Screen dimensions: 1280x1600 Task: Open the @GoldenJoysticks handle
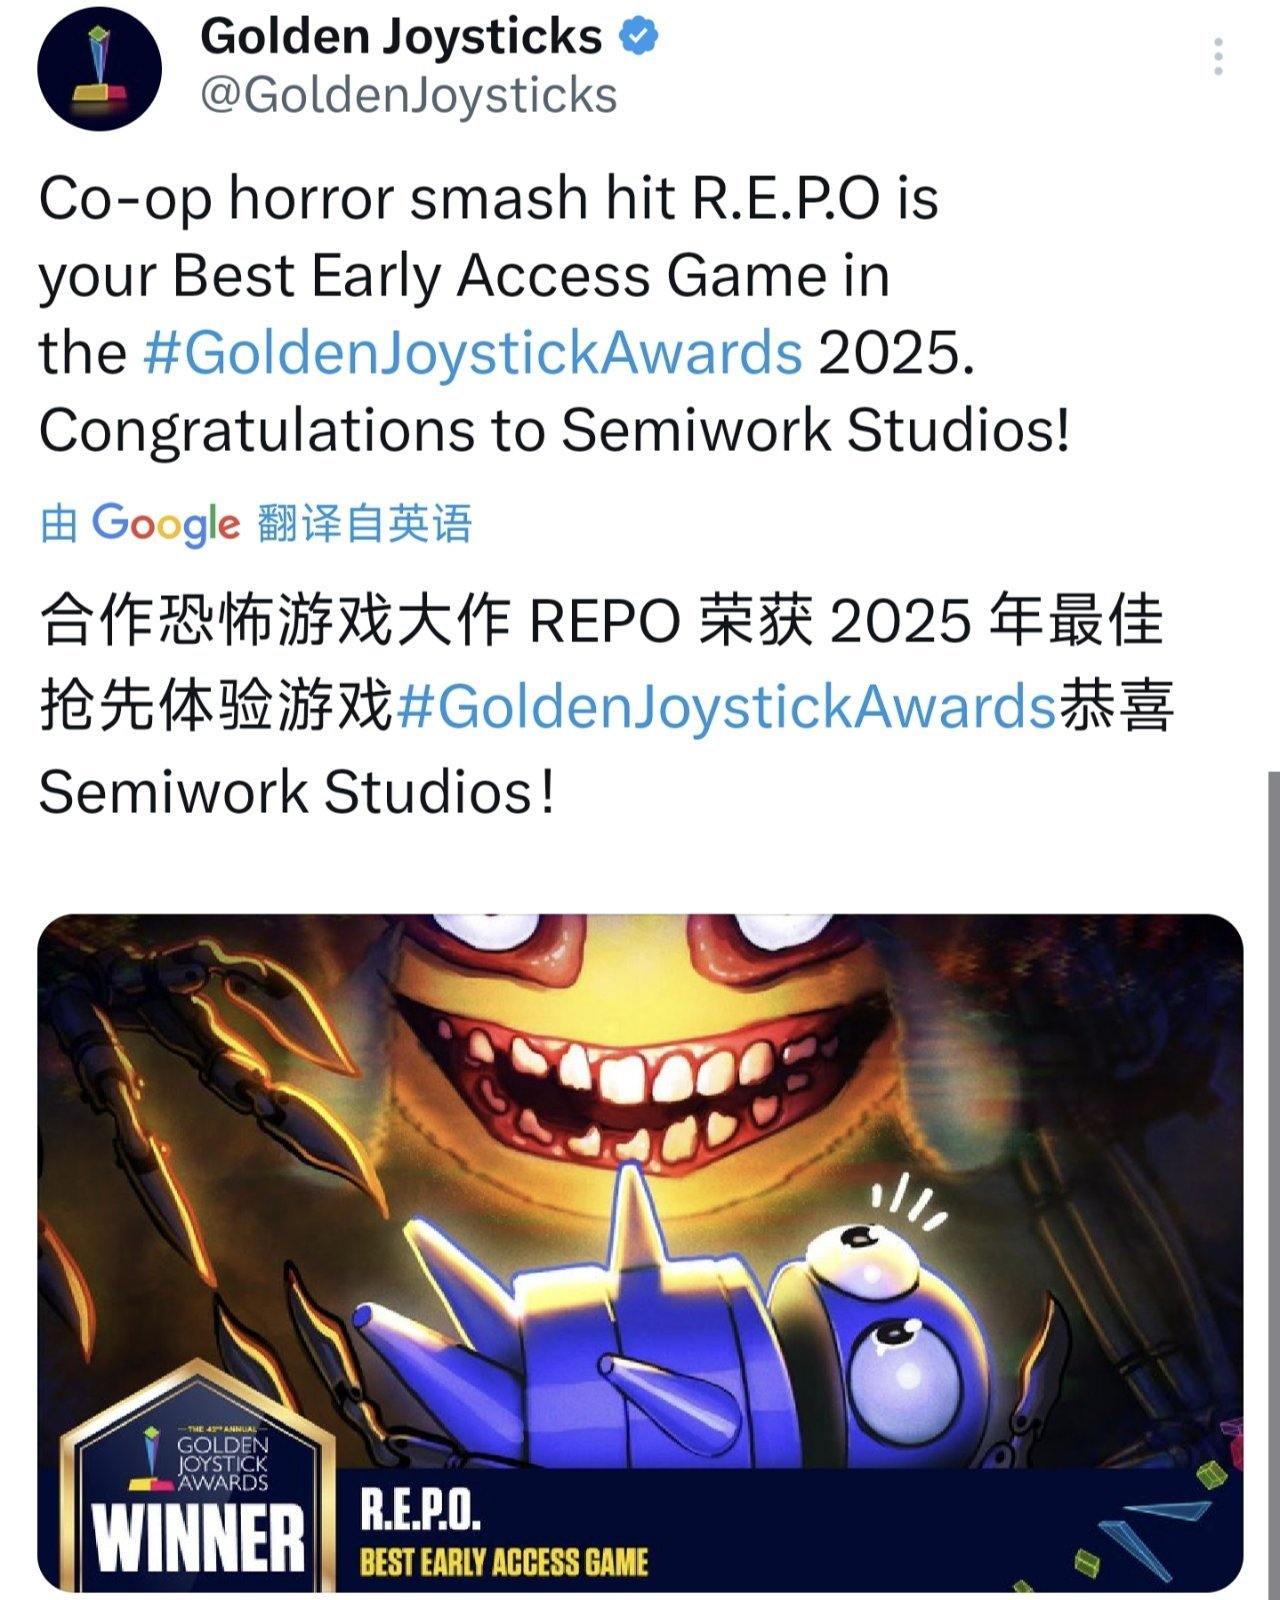pyautogui.click(x=409, y=96)
